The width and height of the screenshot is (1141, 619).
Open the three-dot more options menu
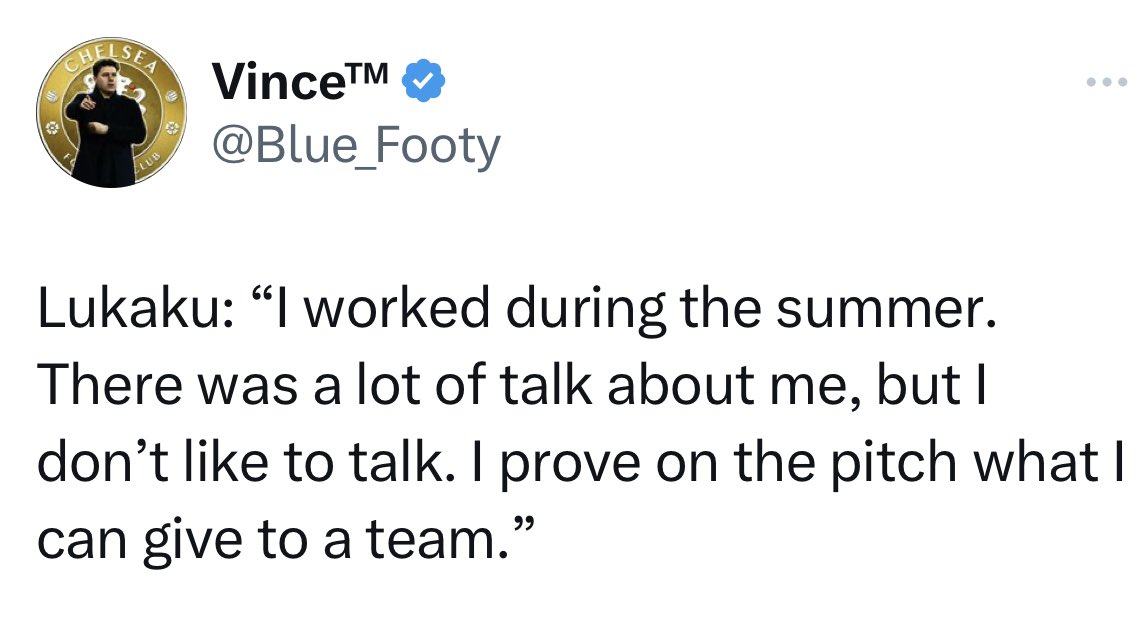pos(1106,82)
